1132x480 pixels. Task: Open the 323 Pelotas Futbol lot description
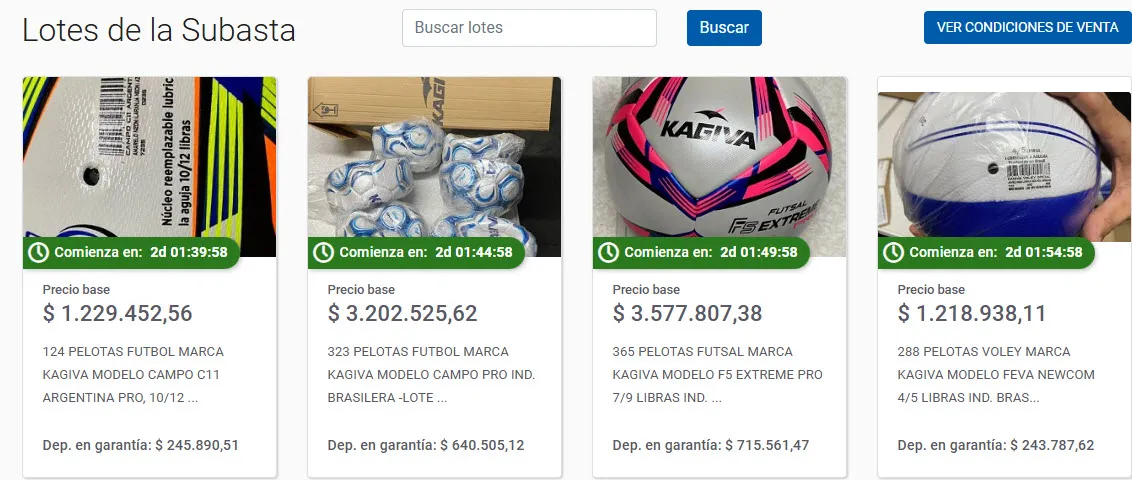click(x=432, y=375)
